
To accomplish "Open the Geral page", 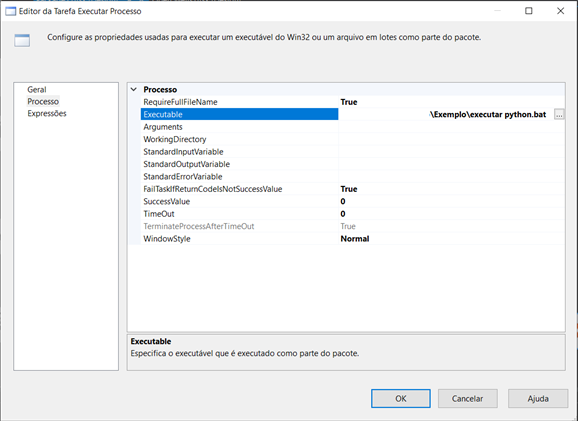I will click(36, 90).
